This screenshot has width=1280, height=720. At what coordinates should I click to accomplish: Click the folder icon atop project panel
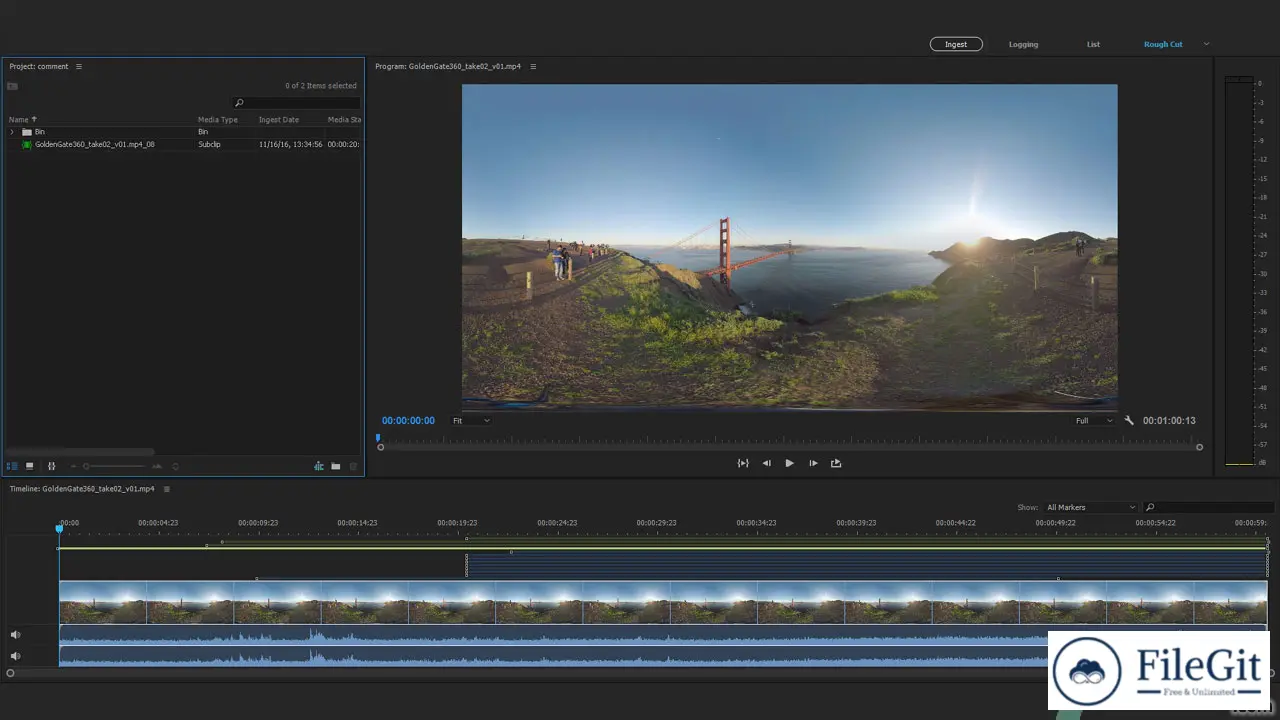pyautogui.click(x=12, y=86)
